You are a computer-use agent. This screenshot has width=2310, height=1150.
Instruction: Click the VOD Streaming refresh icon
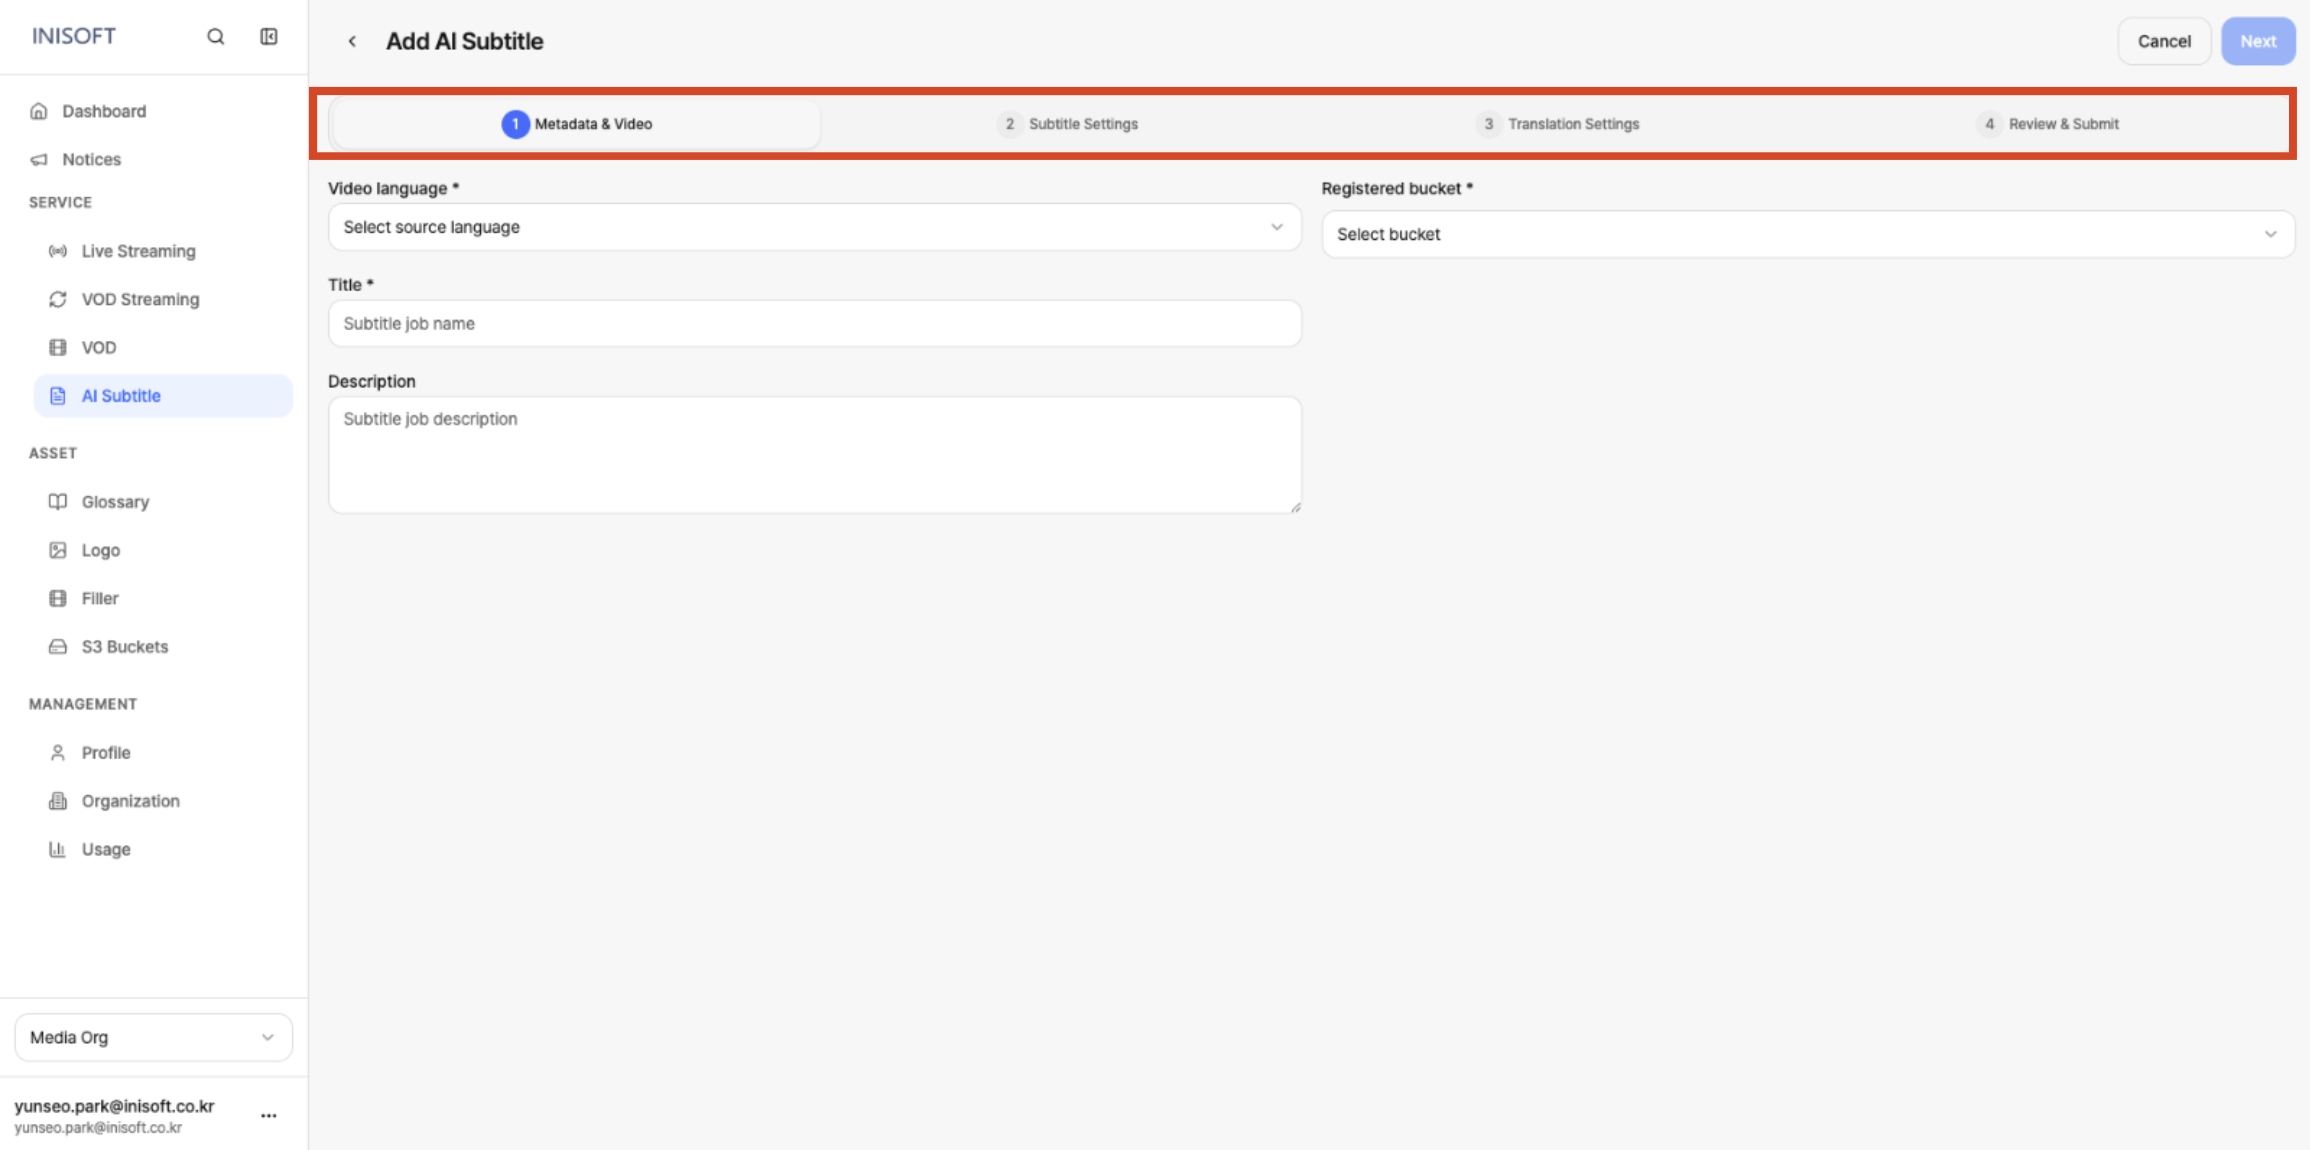pyautogui.click(x=58, y=299)
